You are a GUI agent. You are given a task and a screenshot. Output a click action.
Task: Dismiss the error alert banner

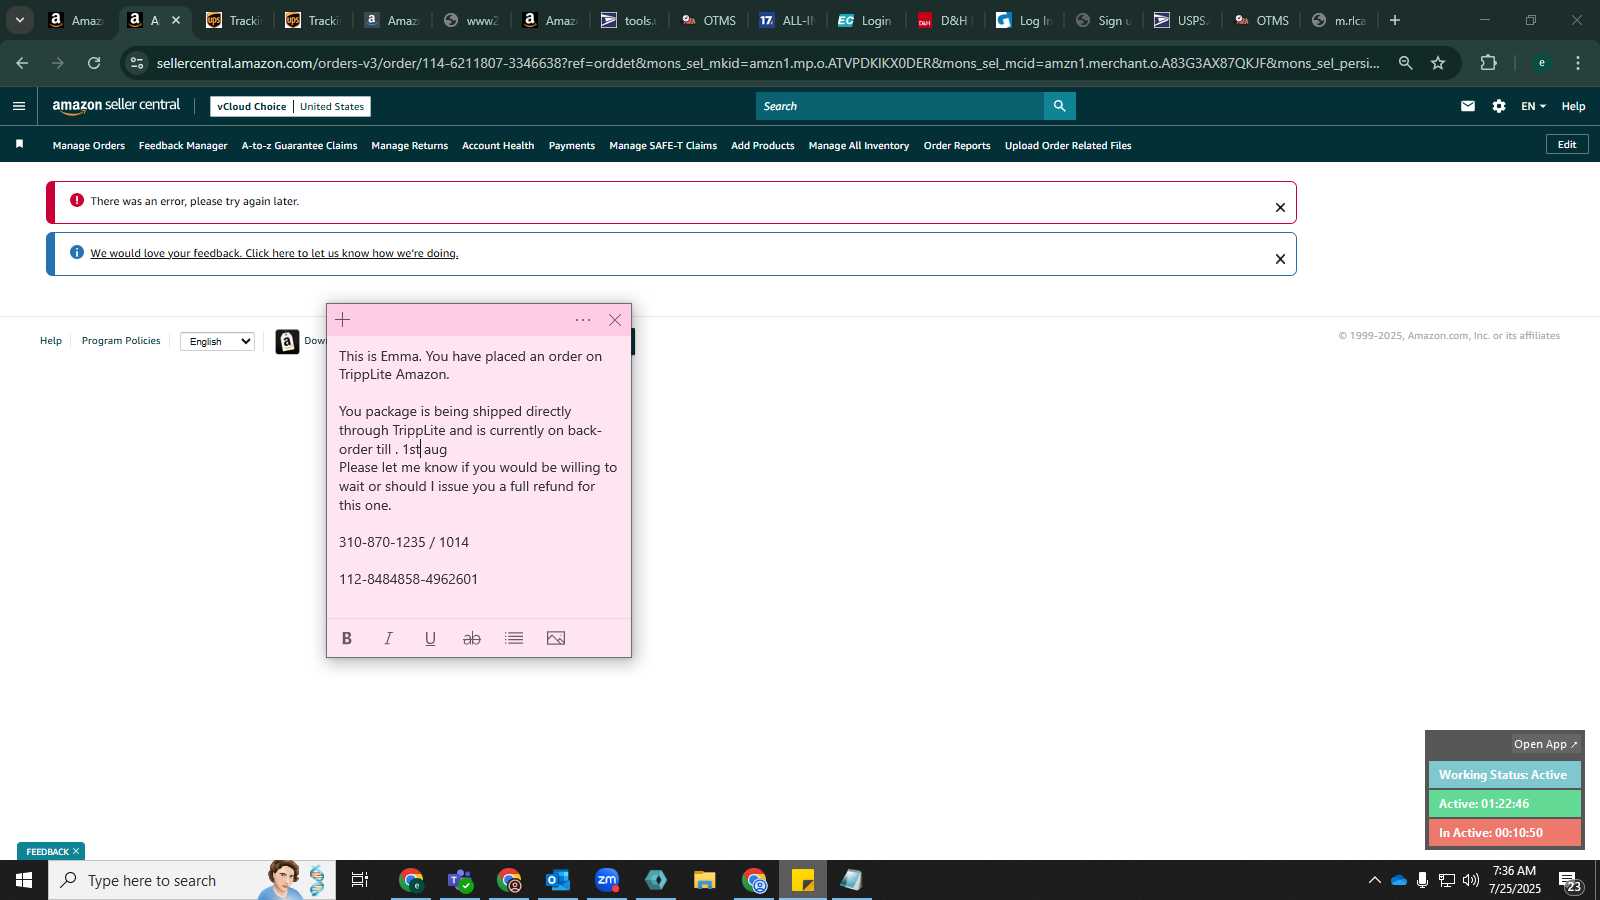tap(1280, 208)
